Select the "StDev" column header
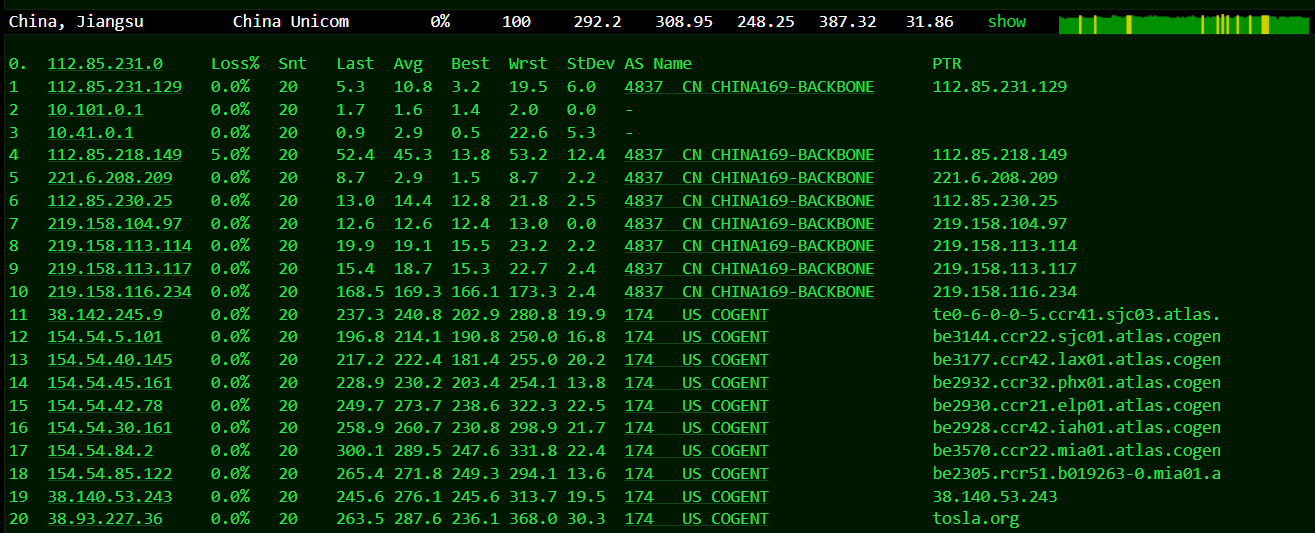The width and height of the screenshot is (1315, 533). tap(591, 64)
